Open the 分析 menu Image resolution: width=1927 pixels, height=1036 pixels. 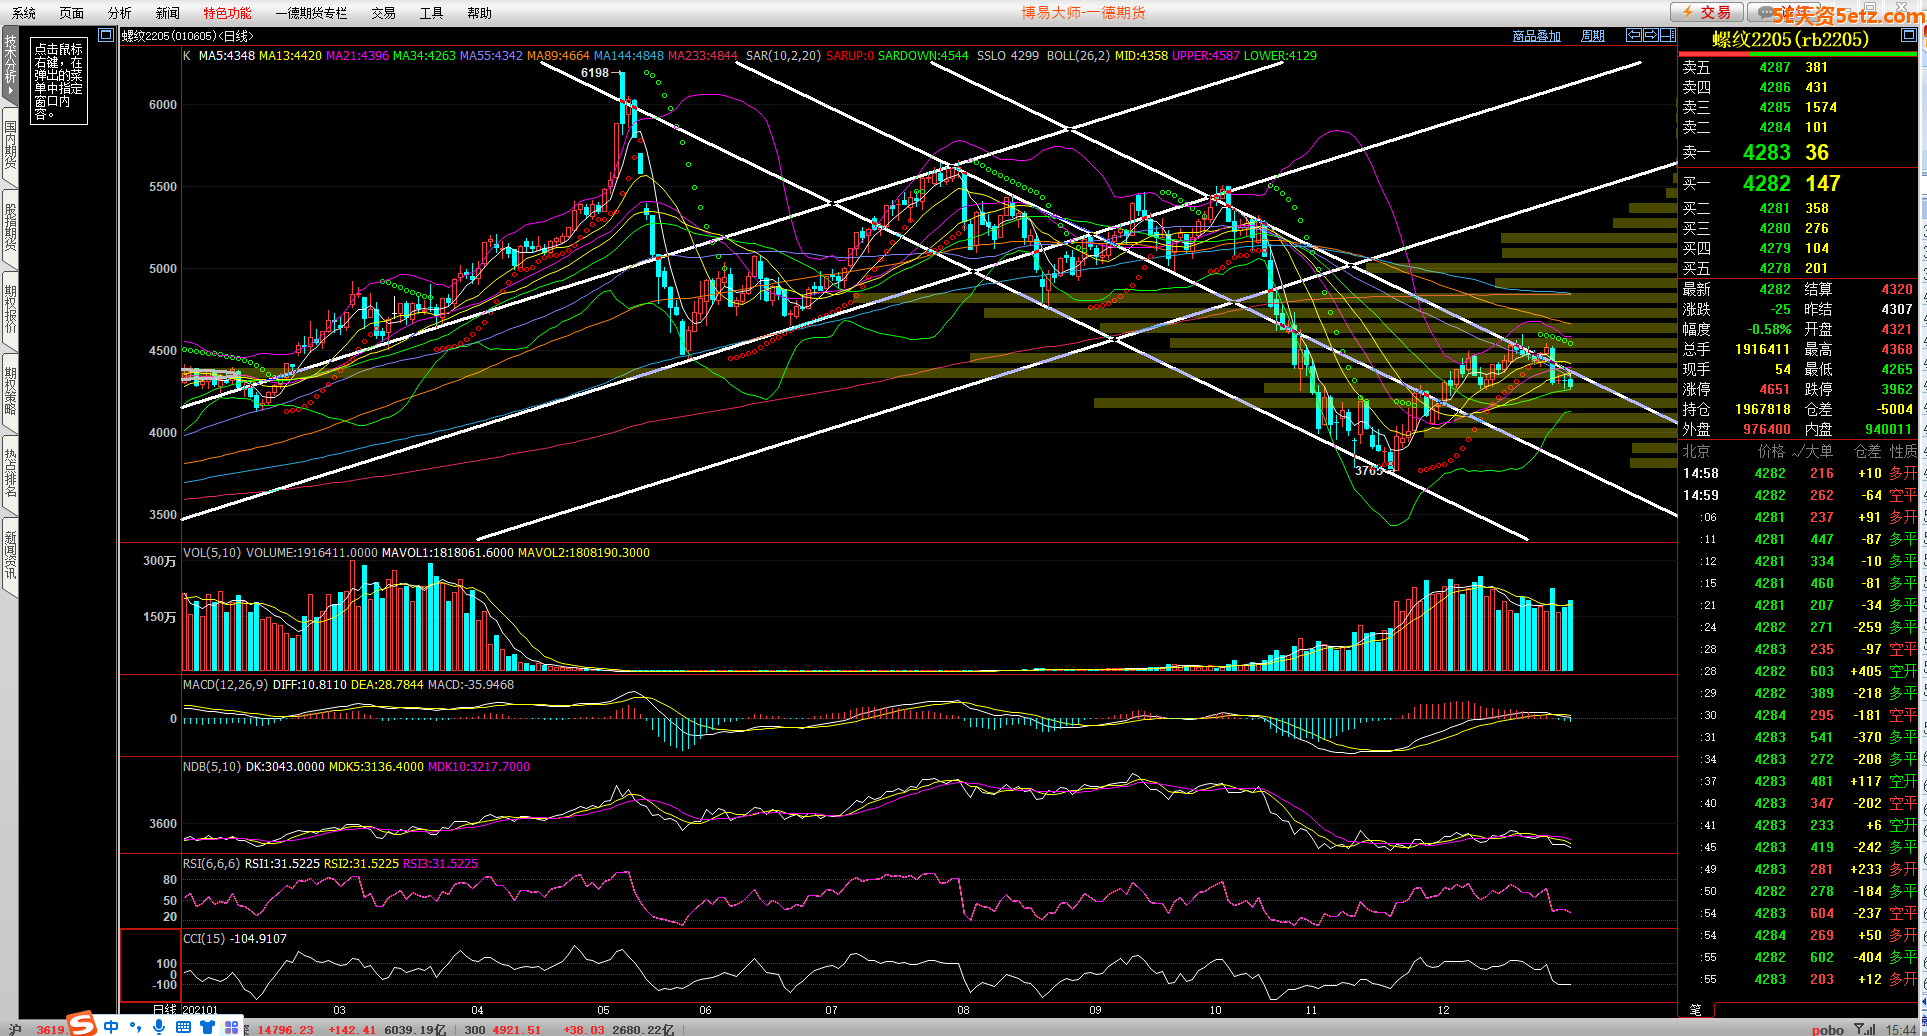pyautogui.click(x=119, y=13)
